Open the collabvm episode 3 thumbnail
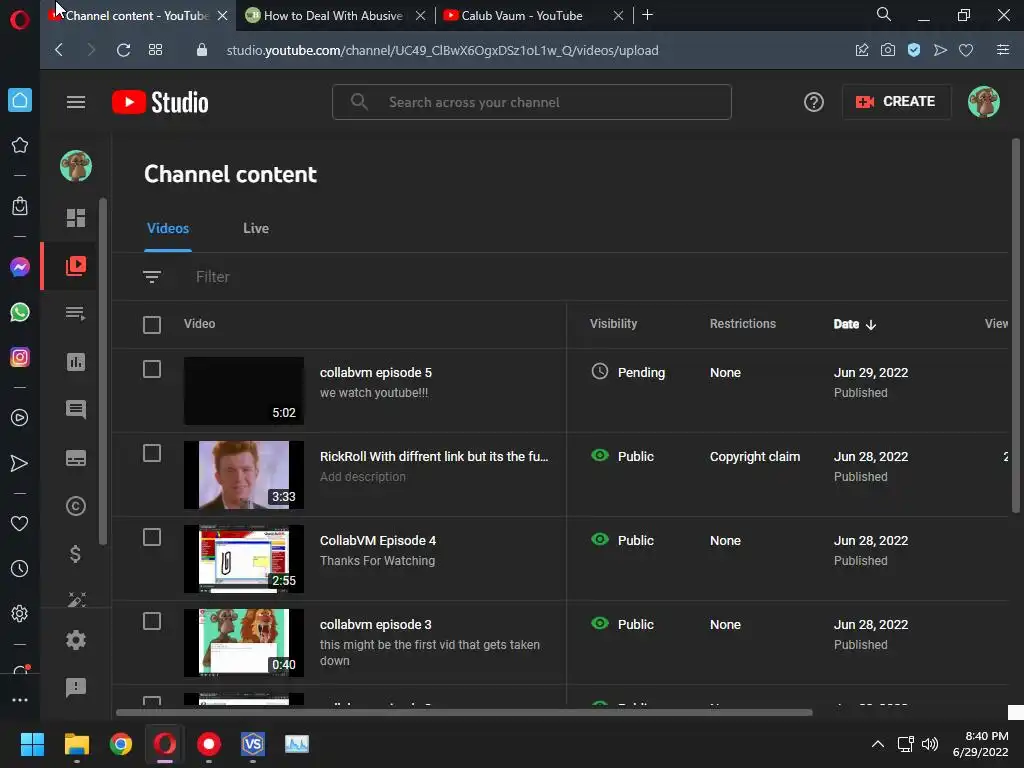The width and height of the screenshot is (1024, 768). point(244,643)
